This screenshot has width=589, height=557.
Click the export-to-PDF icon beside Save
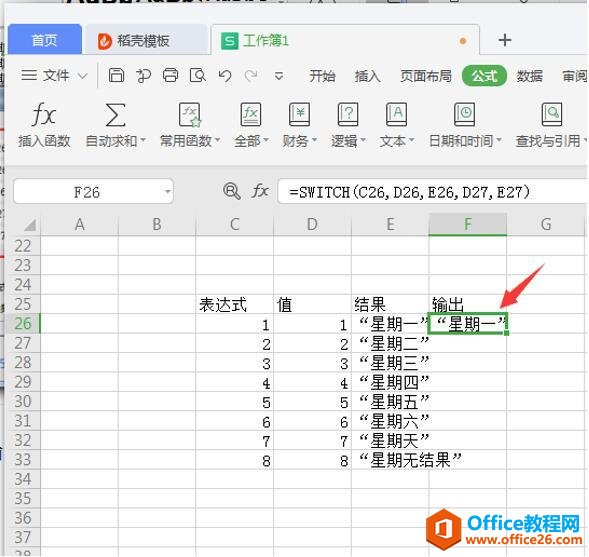click(143, 75)
